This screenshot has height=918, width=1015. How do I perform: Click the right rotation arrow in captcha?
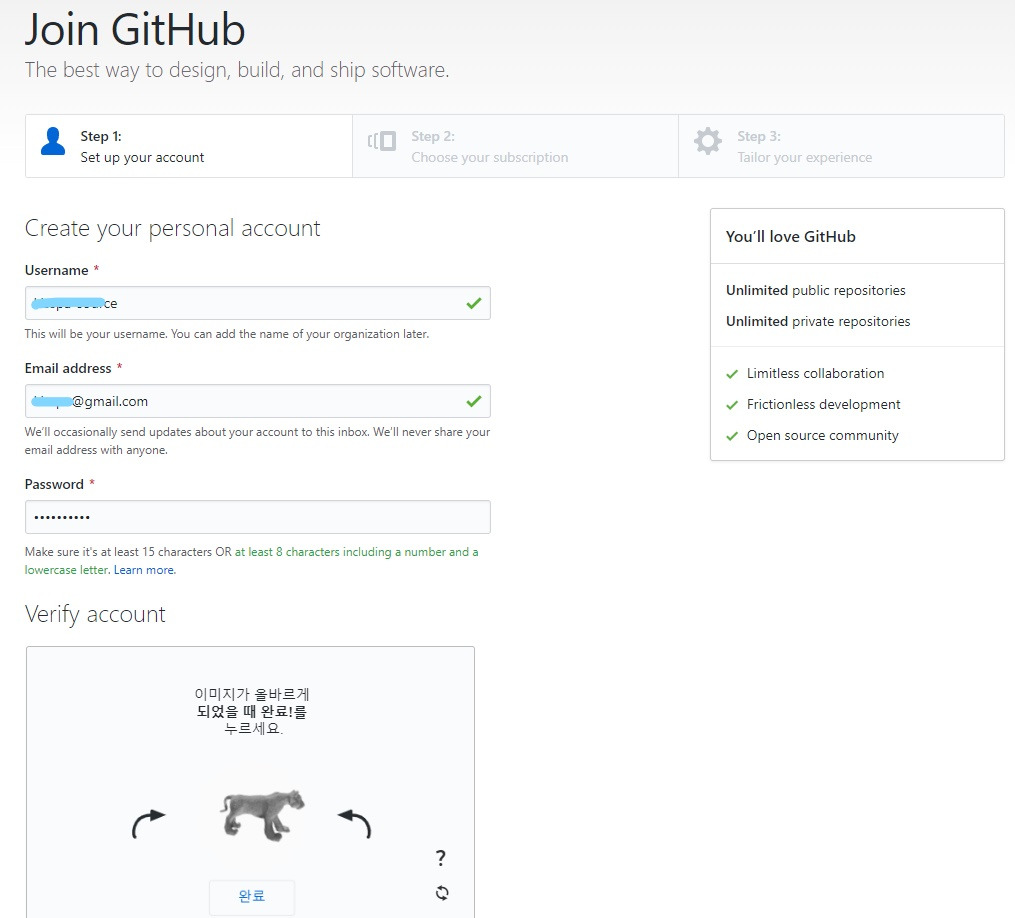coord(358,822)
